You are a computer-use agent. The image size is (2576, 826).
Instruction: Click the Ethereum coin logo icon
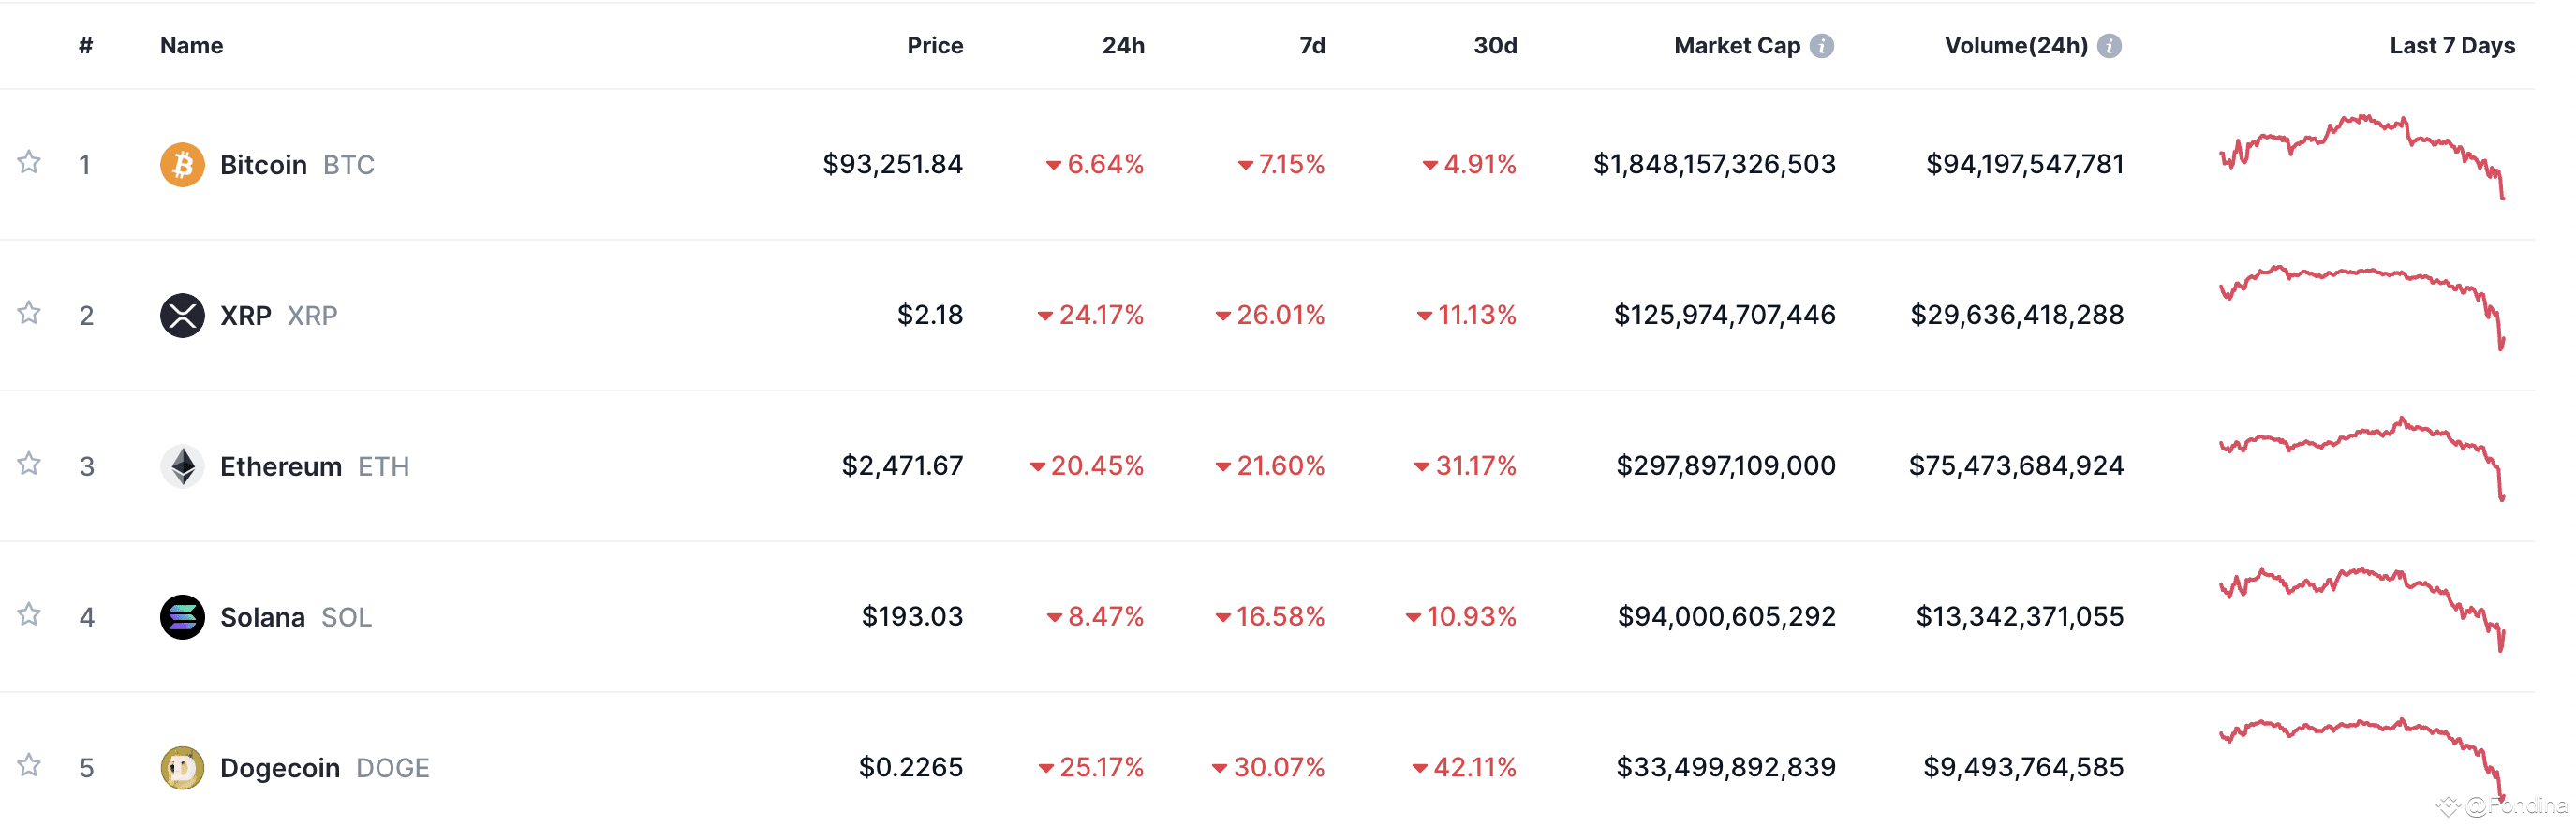[x=182, y=466]
